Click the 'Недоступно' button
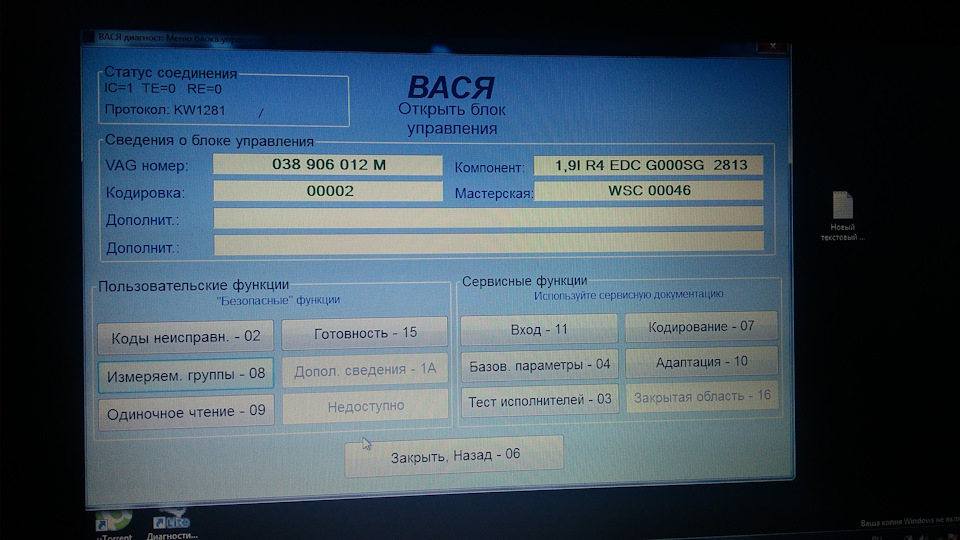Screen dimensions: 960x540 click(x=366, y=406)
